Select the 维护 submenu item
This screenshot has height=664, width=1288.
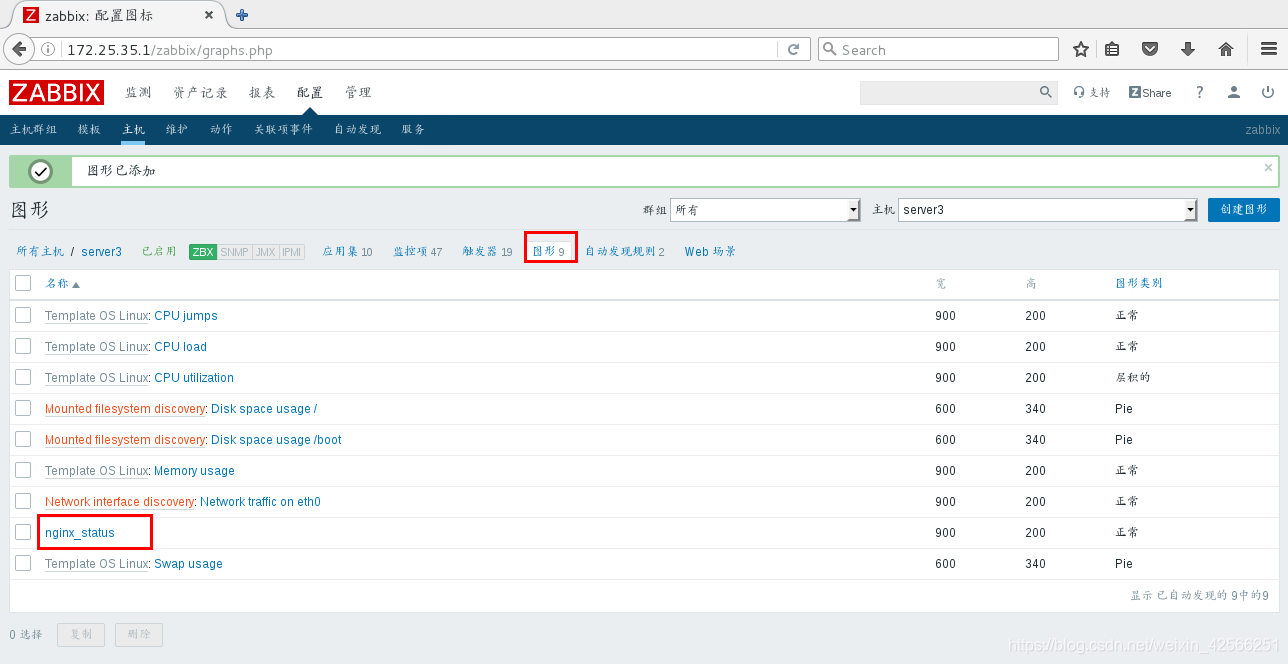click(x=177, y=130)
